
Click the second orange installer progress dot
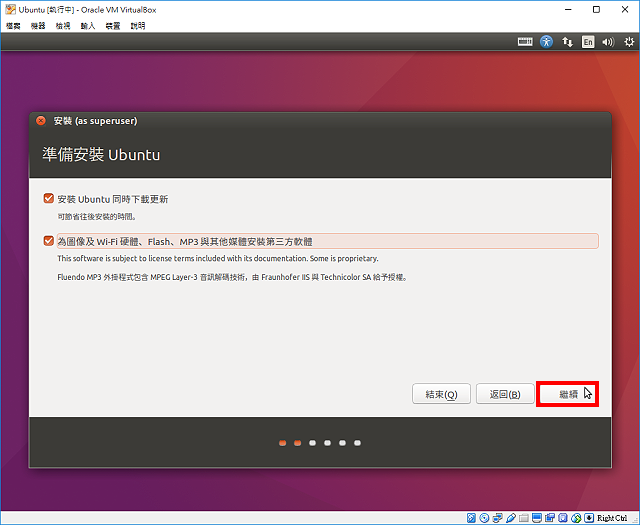[x=298, y=443]
